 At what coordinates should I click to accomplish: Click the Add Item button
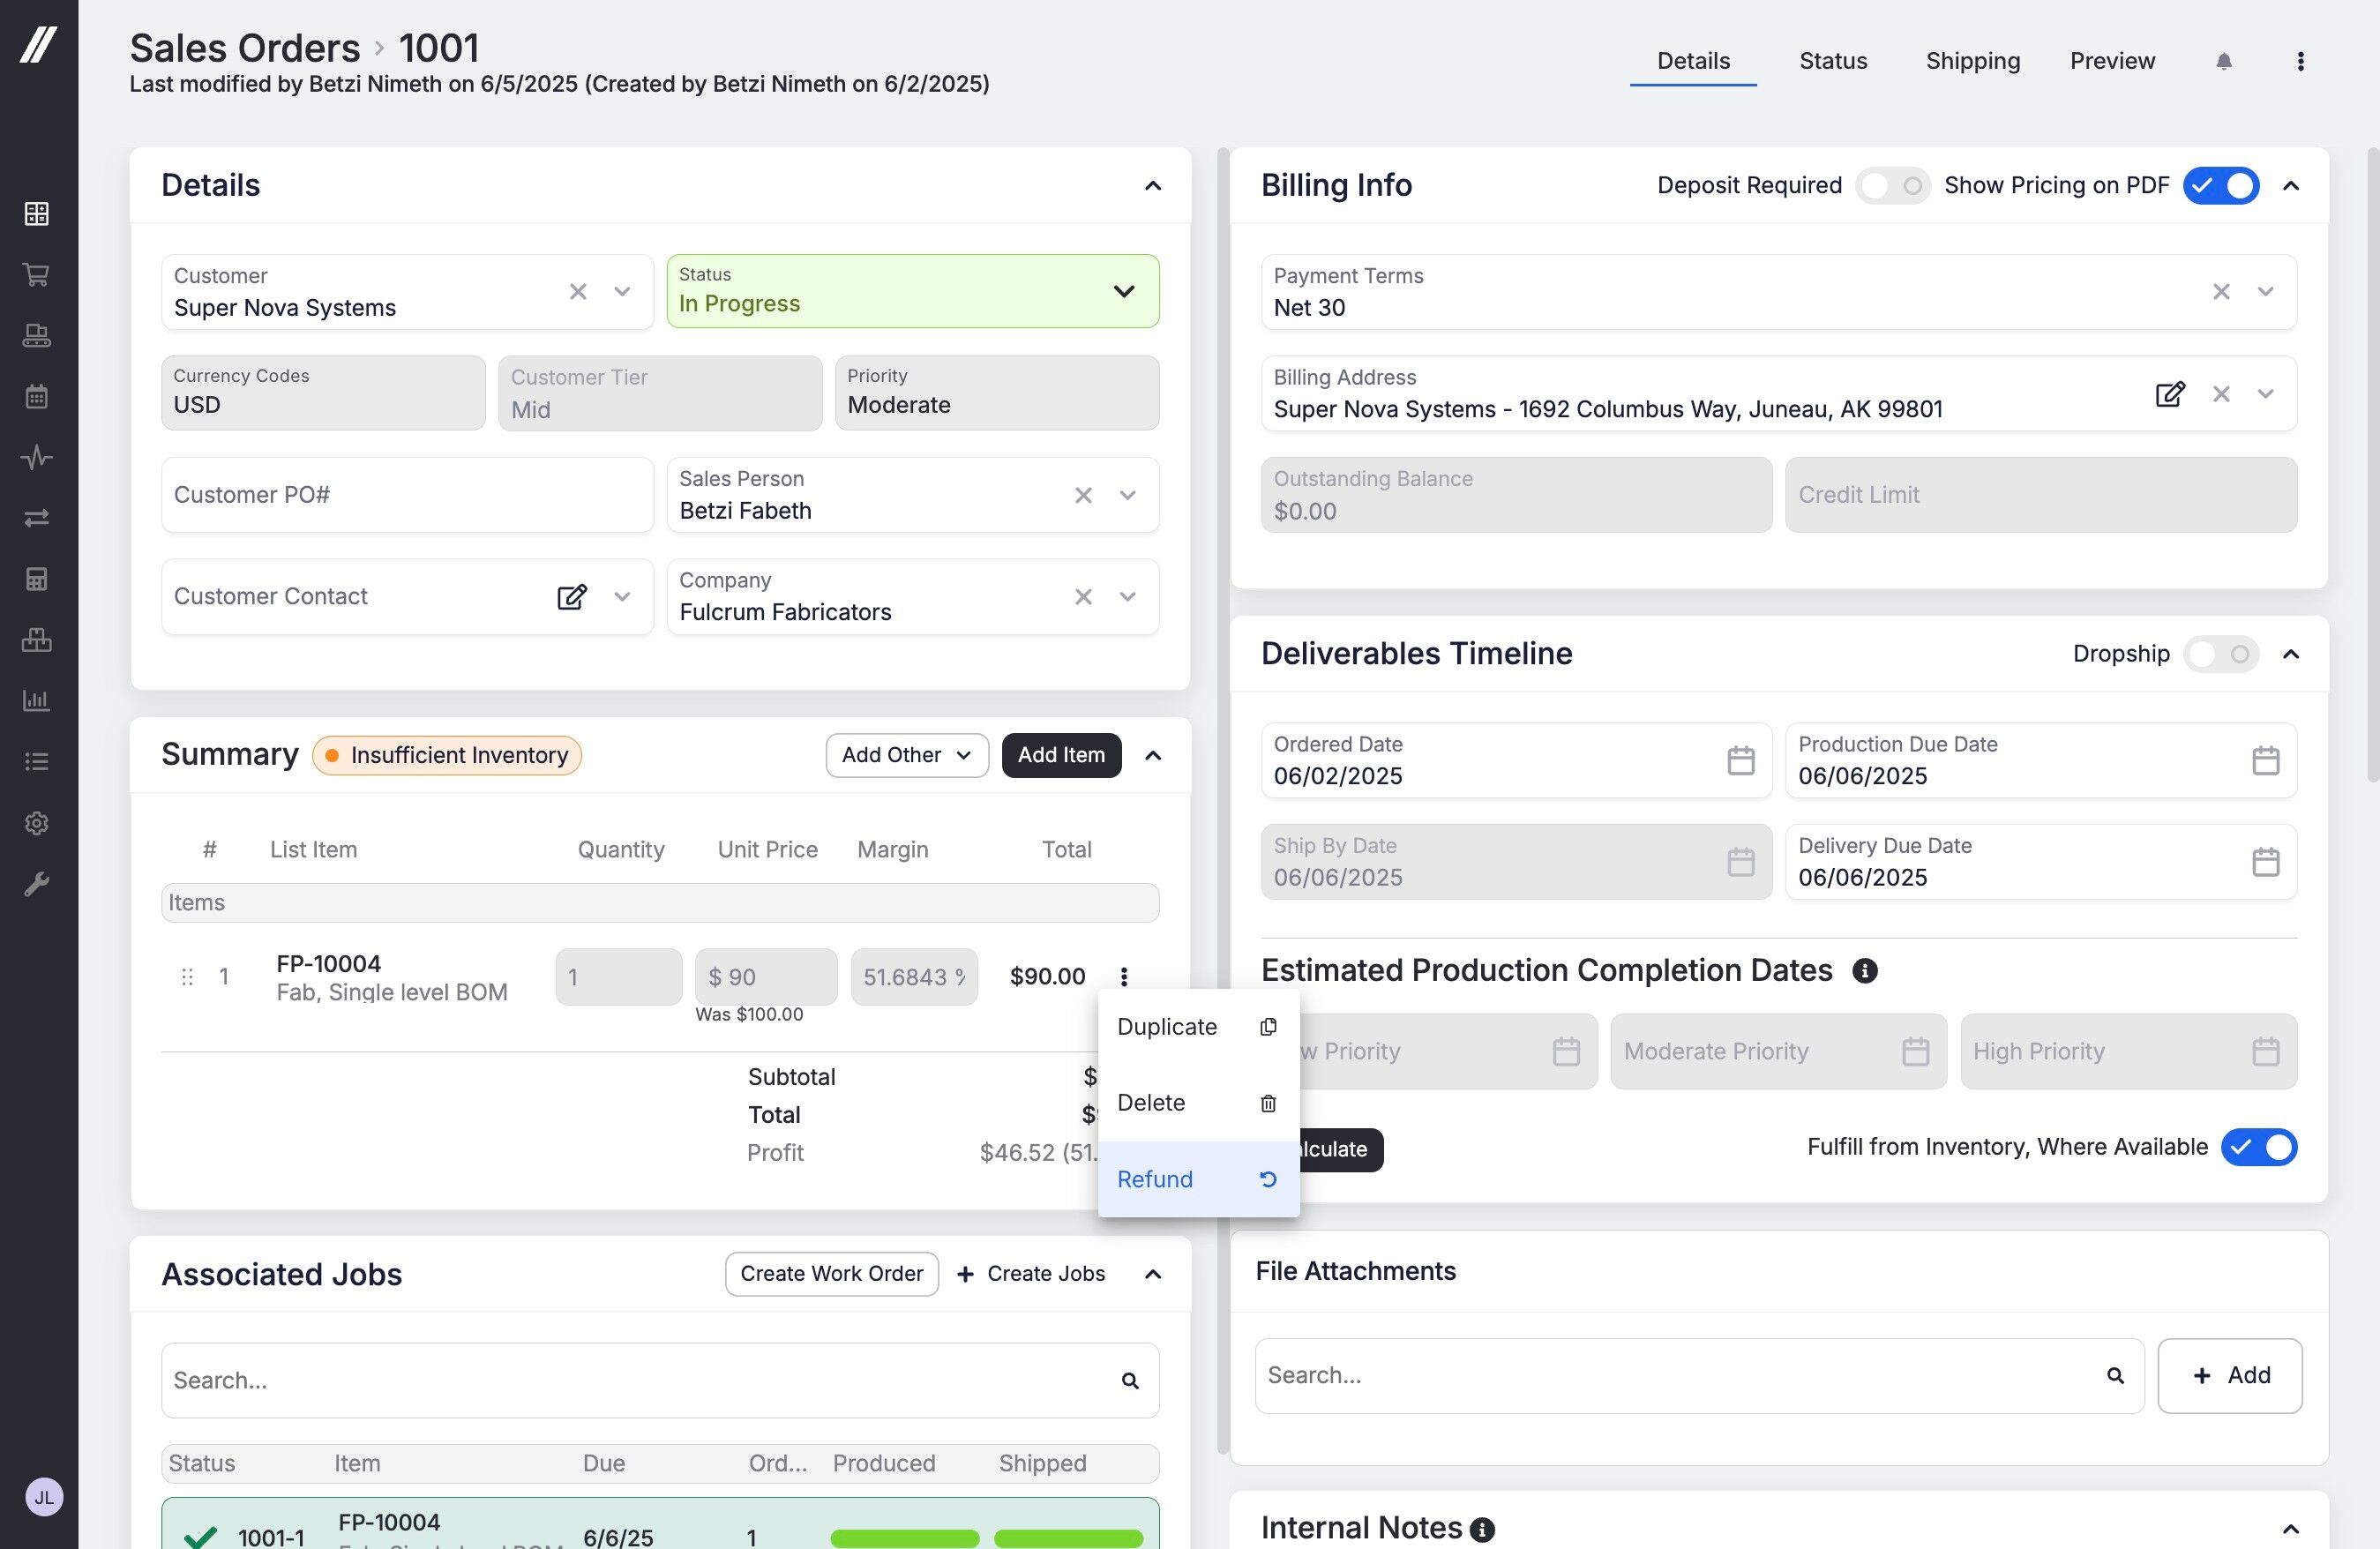1060,755
